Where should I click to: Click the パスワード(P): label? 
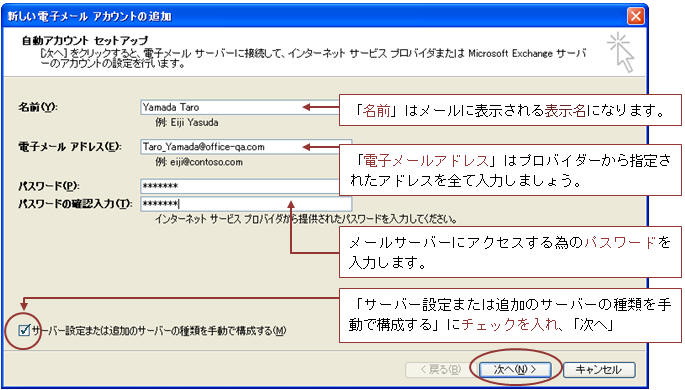[48, 186]
